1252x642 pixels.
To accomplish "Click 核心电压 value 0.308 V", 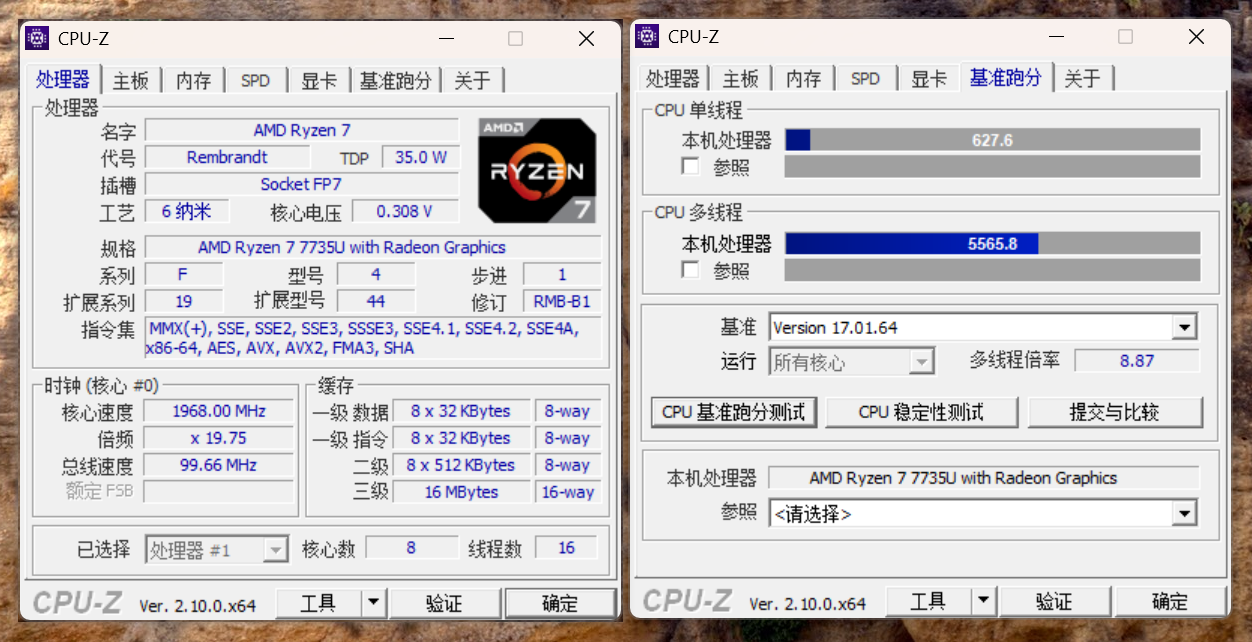I will 405,211.
